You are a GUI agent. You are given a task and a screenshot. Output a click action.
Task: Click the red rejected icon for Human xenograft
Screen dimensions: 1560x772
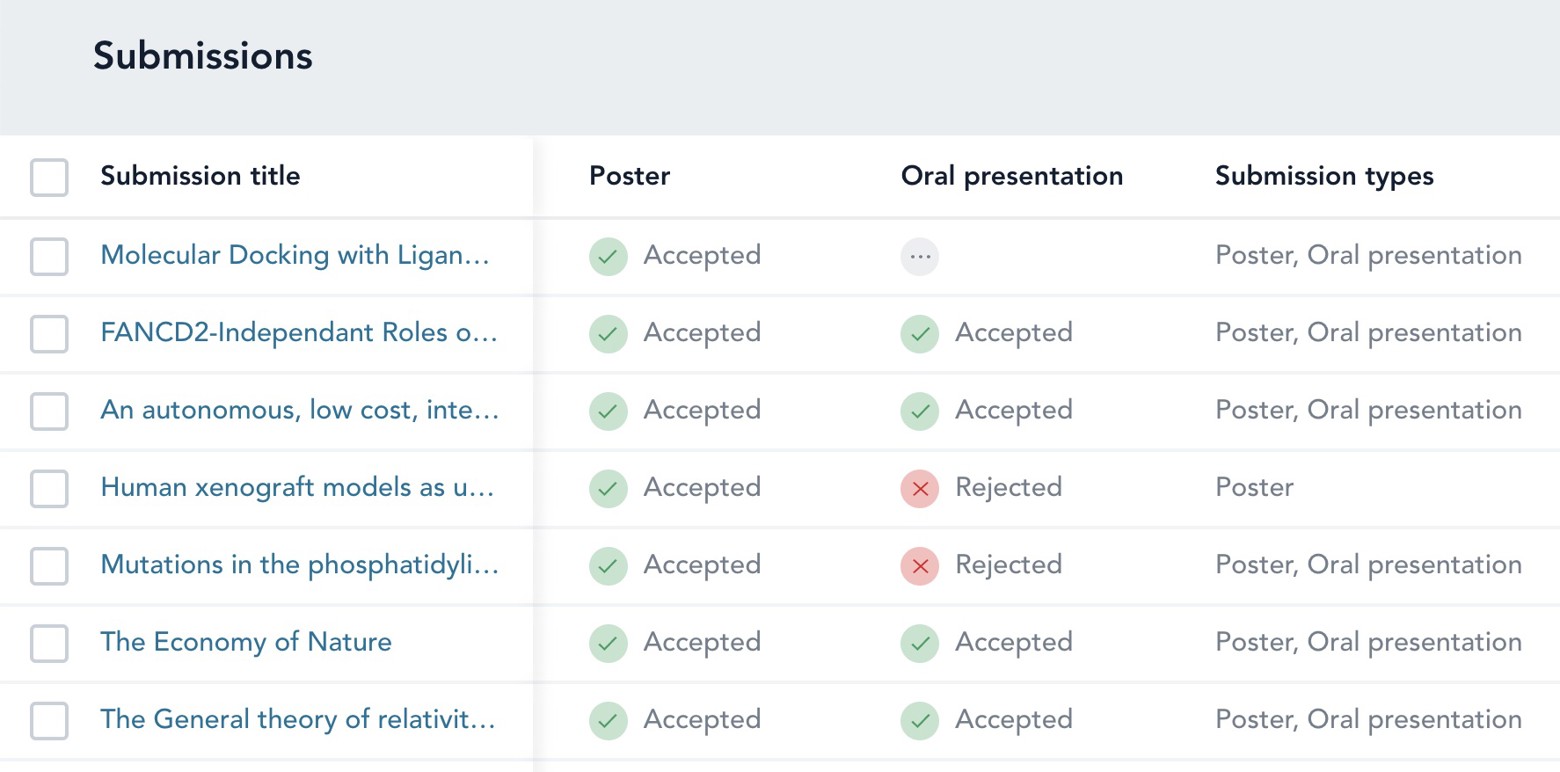tap(919, 489)
